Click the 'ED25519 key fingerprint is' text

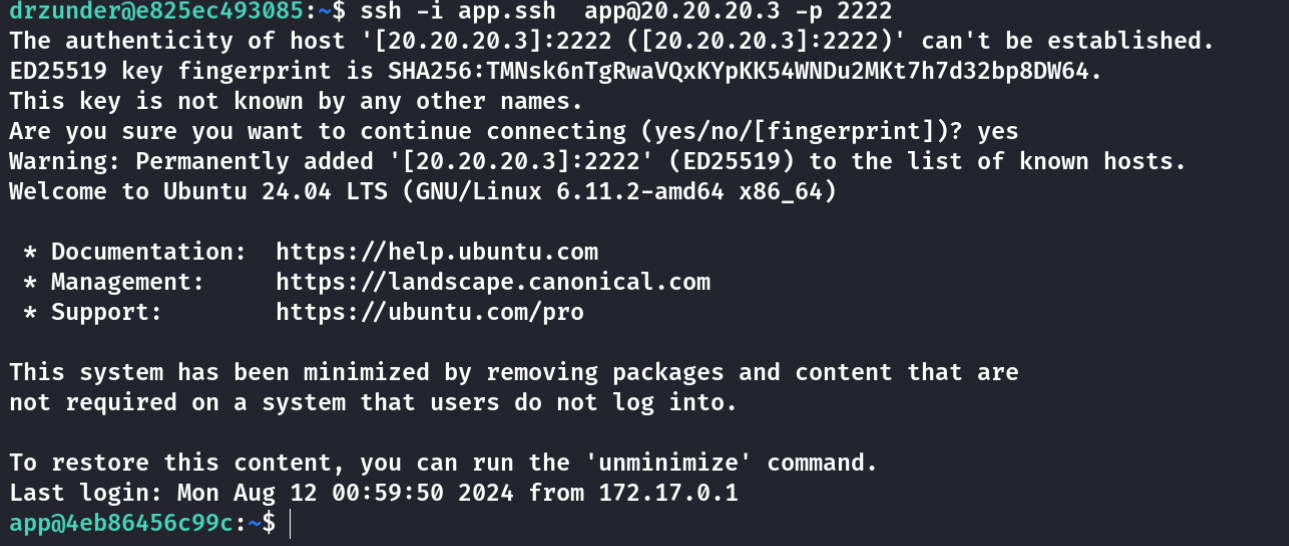[192, 72]
